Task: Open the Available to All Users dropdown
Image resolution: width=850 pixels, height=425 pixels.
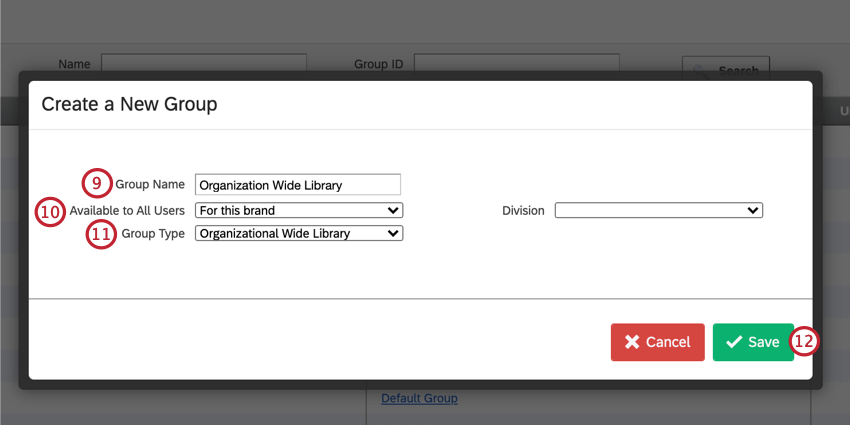Action: [299, 211]
